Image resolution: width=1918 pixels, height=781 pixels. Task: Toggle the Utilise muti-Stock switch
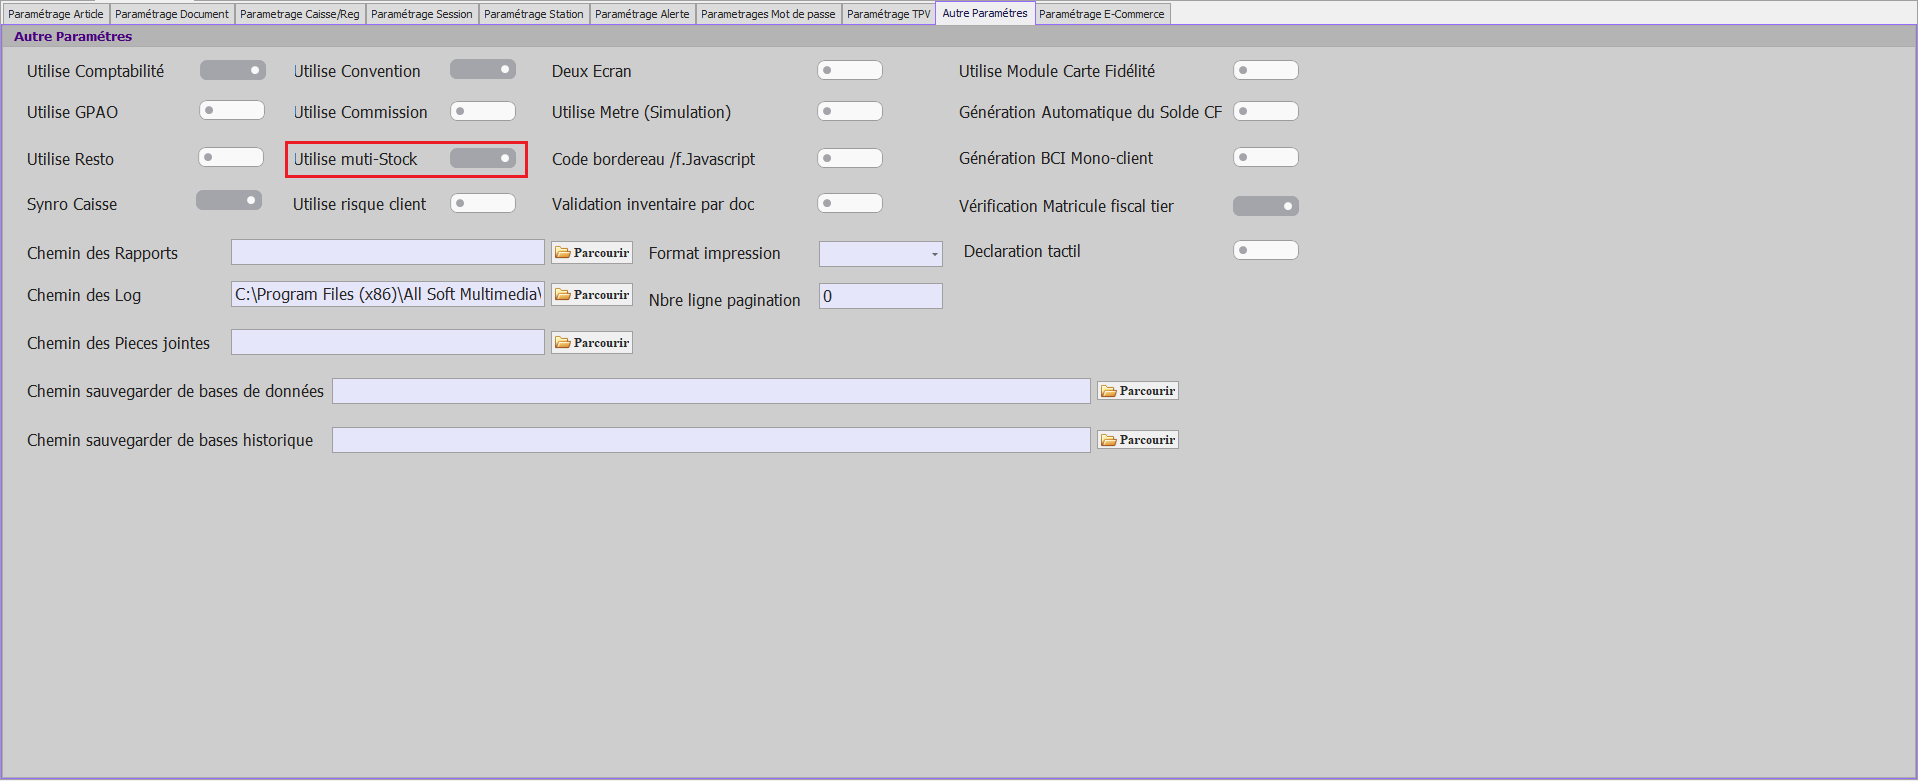pos(483,158)
